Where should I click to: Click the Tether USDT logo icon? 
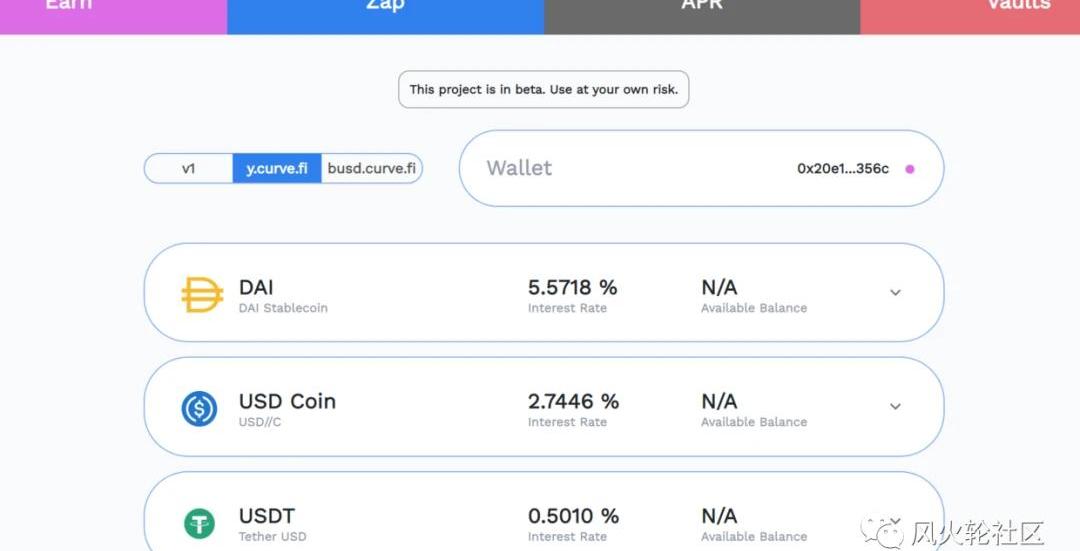click(199, 523)
